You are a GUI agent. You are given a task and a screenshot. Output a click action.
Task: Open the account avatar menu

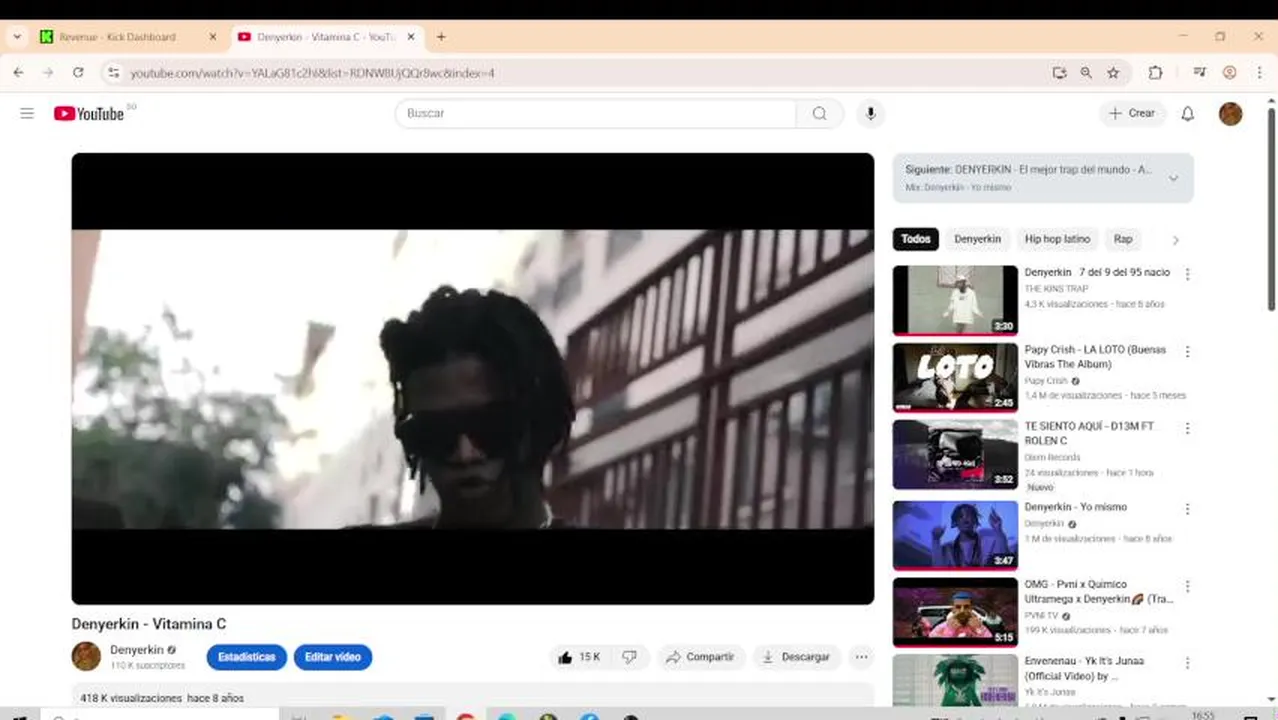coord(1230,113)
